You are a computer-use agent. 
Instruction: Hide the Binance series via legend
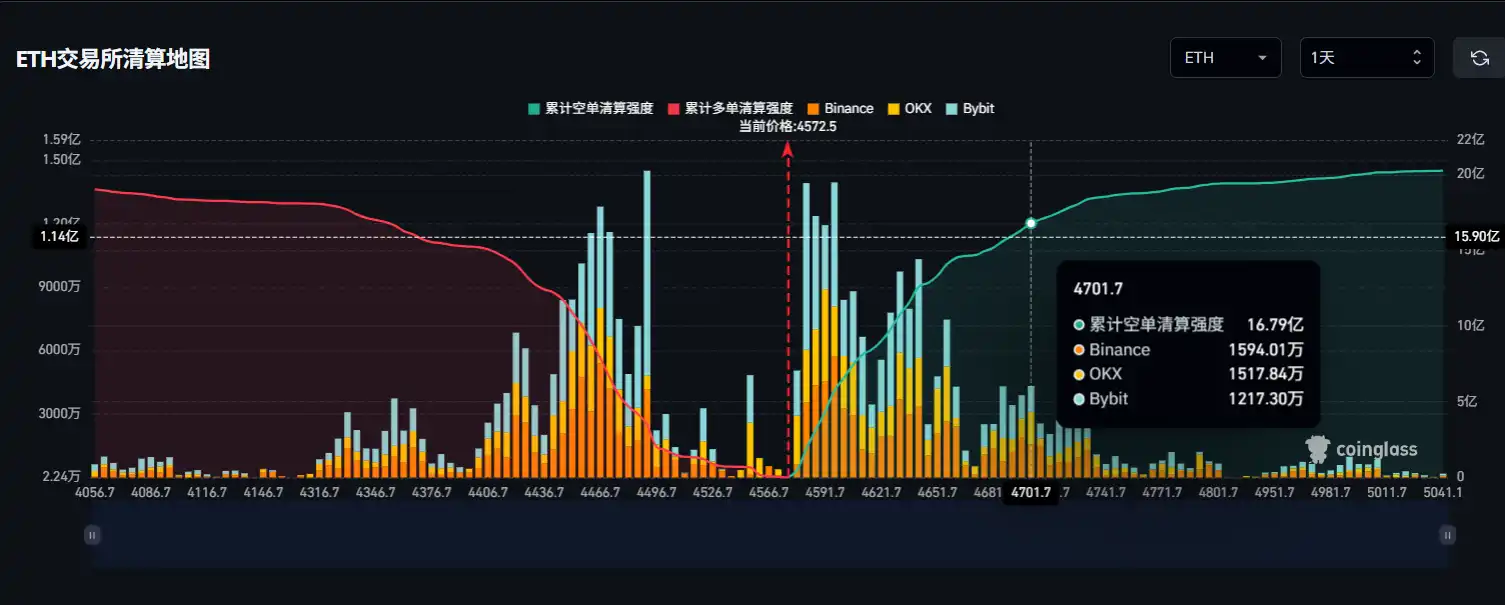coord(840,108)
